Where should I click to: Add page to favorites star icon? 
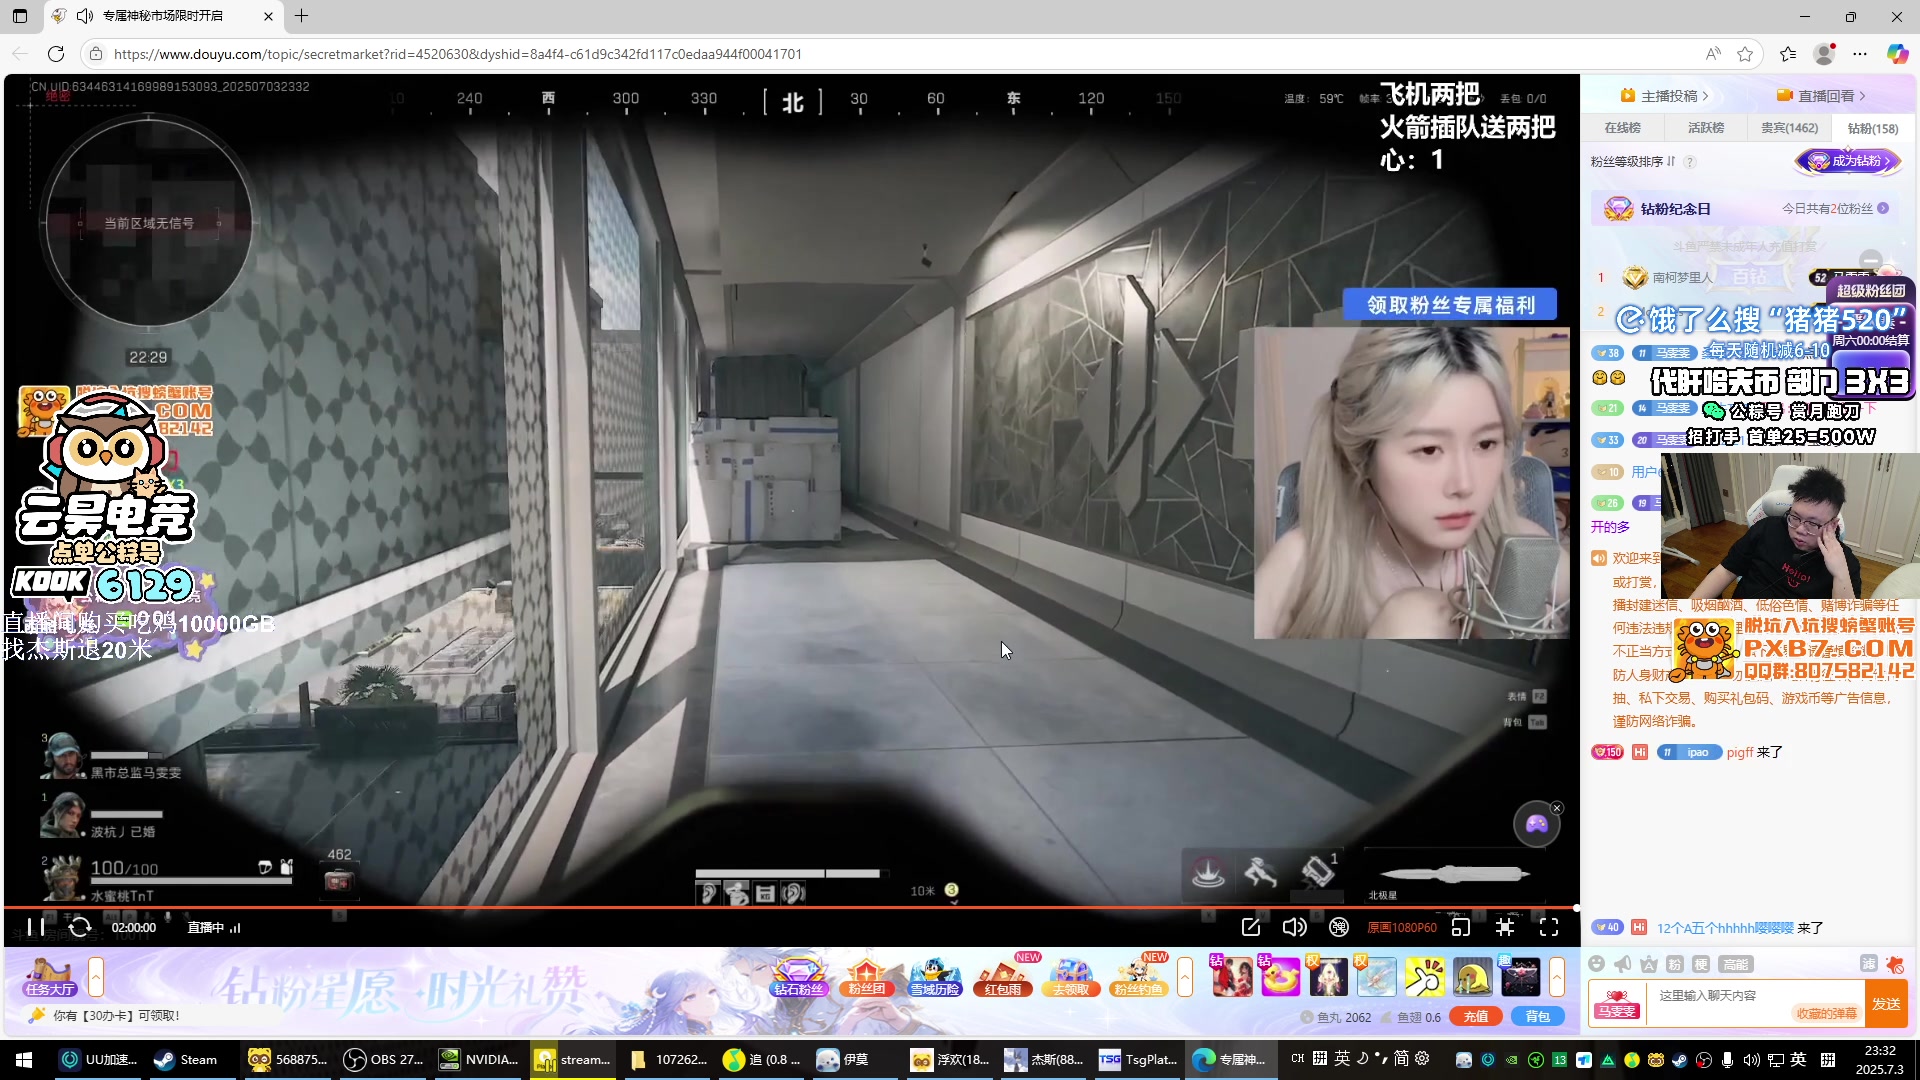point(1745,54)
